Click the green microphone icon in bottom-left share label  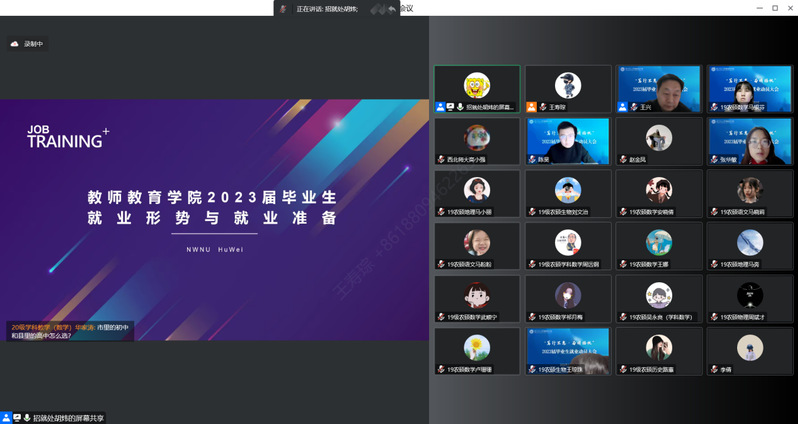pos(27,417)
